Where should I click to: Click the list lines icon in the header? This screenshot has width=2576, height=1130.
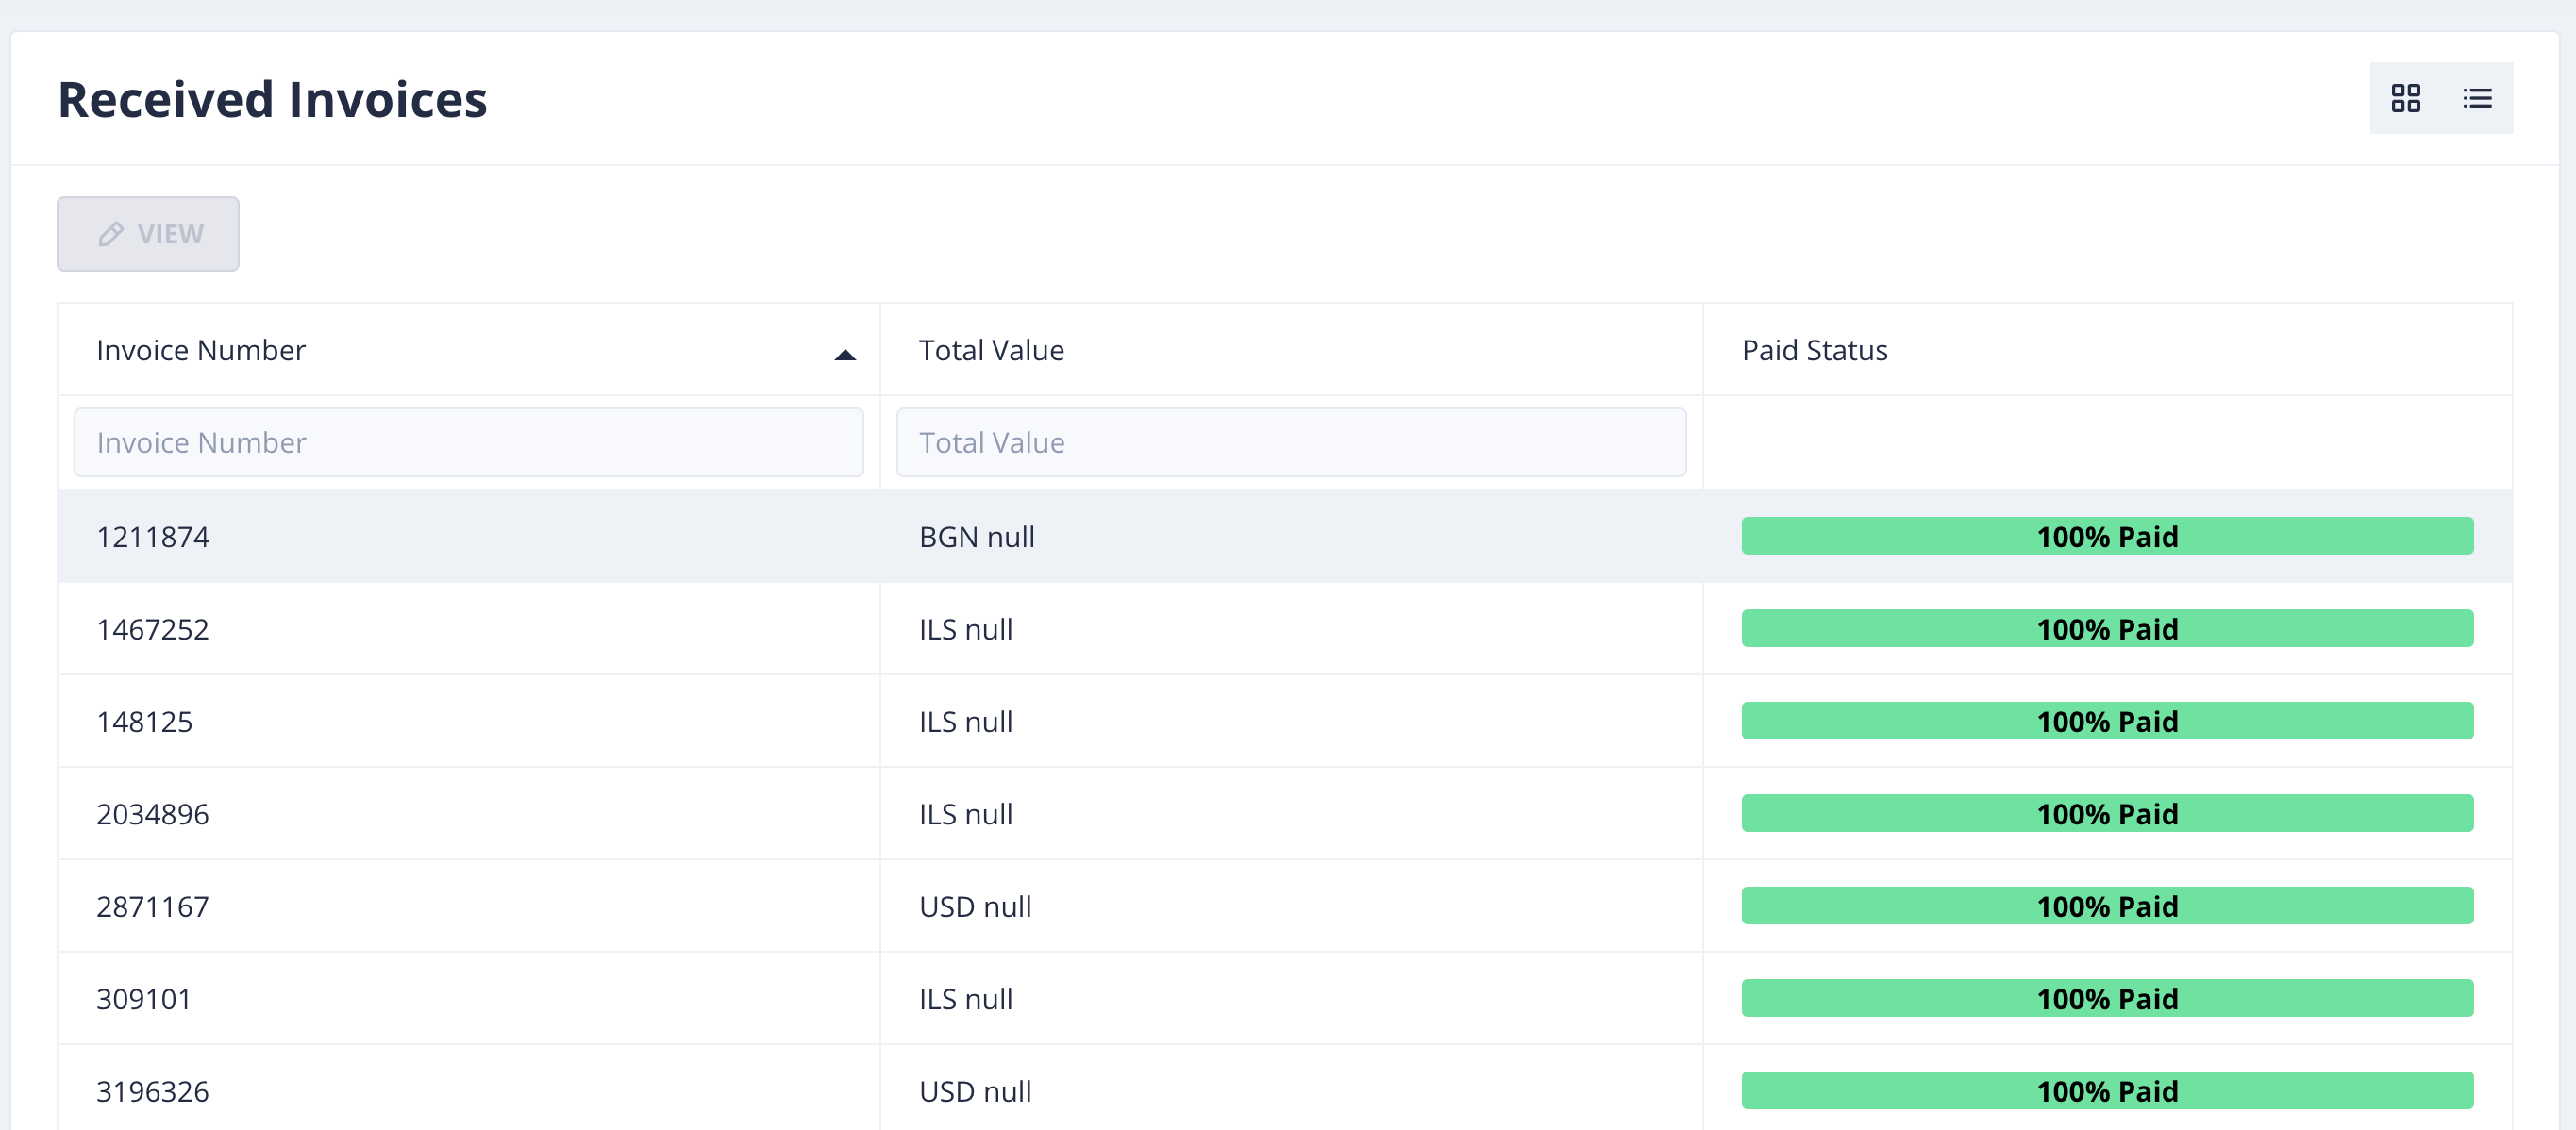(x=2478, y=98)
